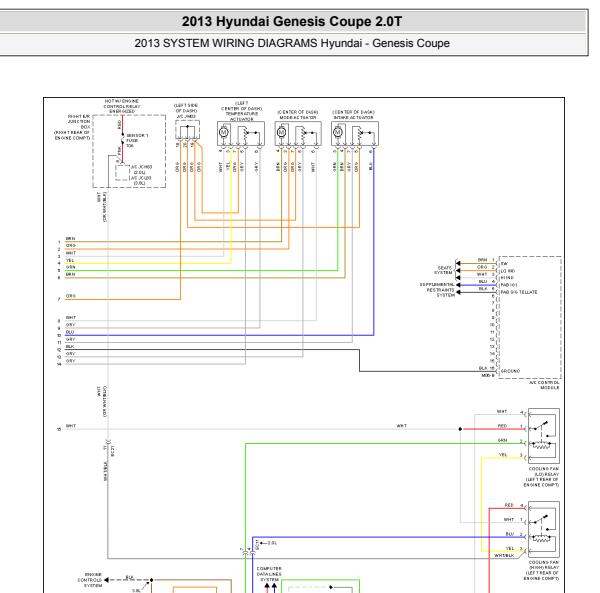Click the "2013 SYSTEM WIRING DIAGRAMS" subtitle

click(225, 43)
